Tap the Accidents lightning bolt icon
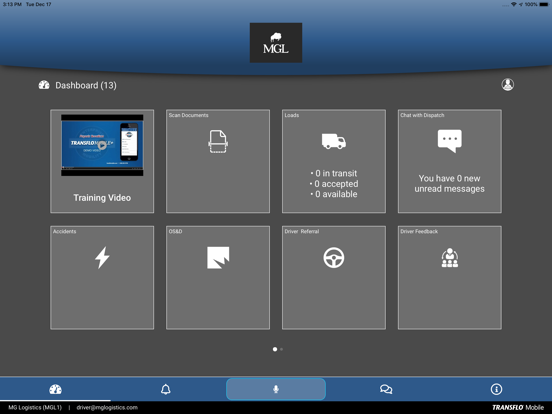Image resolution: width=552 pixels, height=414 pixels. pyautogui.click(x=102, y=258)
